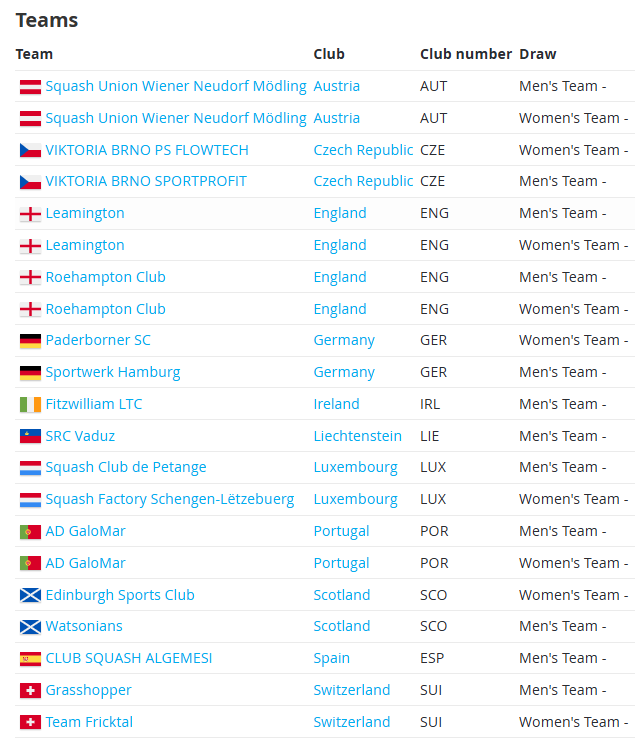Click the Liechtenstein flag beside SRC Vaduz
This screenshot has width=635, height=751.
30,436
